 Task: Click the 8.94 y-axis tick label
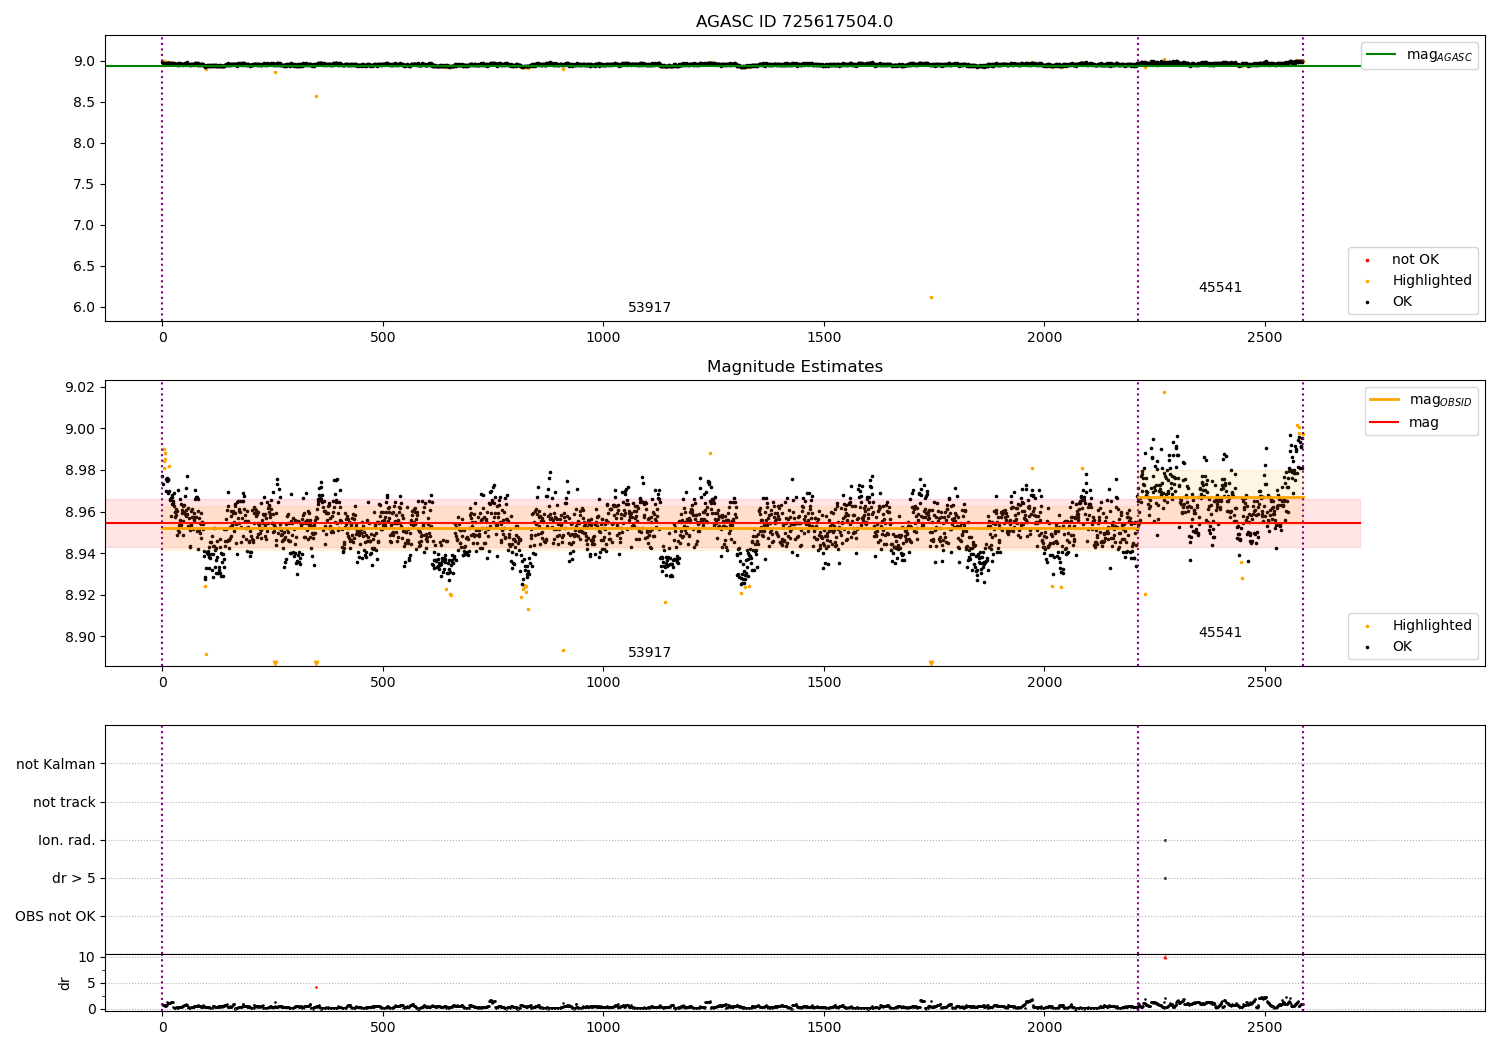tap(79, 554)
